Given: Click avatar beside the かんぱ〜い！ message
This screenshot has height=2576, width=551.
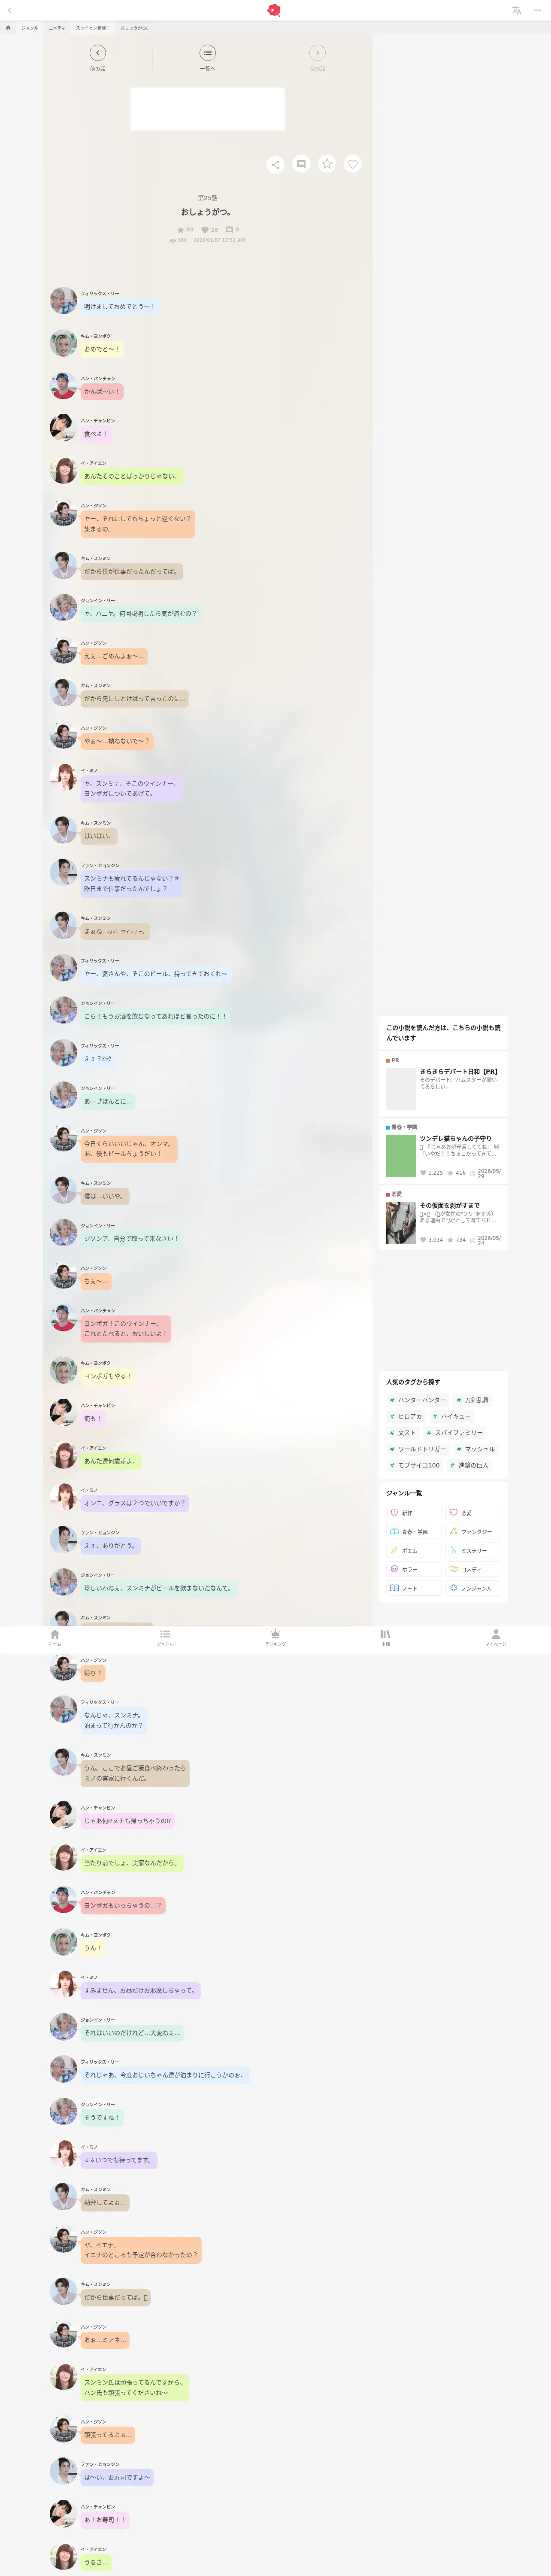Looking at the screenshot, I should point(63,386).
